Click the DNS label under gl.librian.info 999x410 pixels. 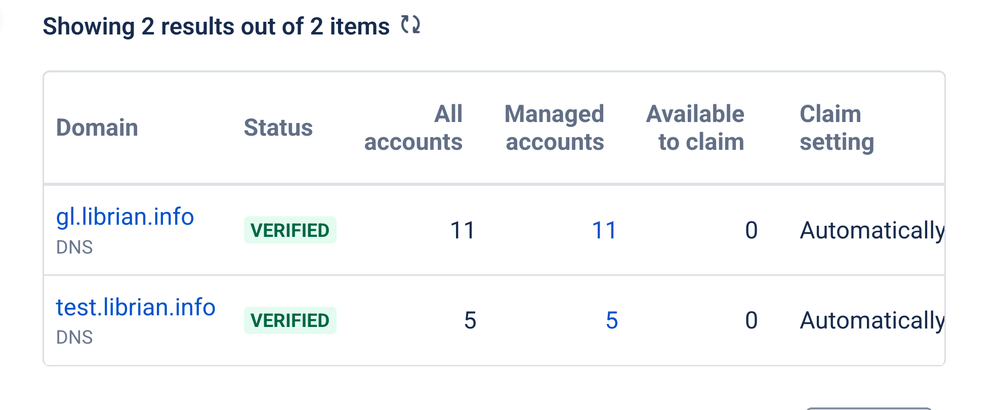click(75, 247)
